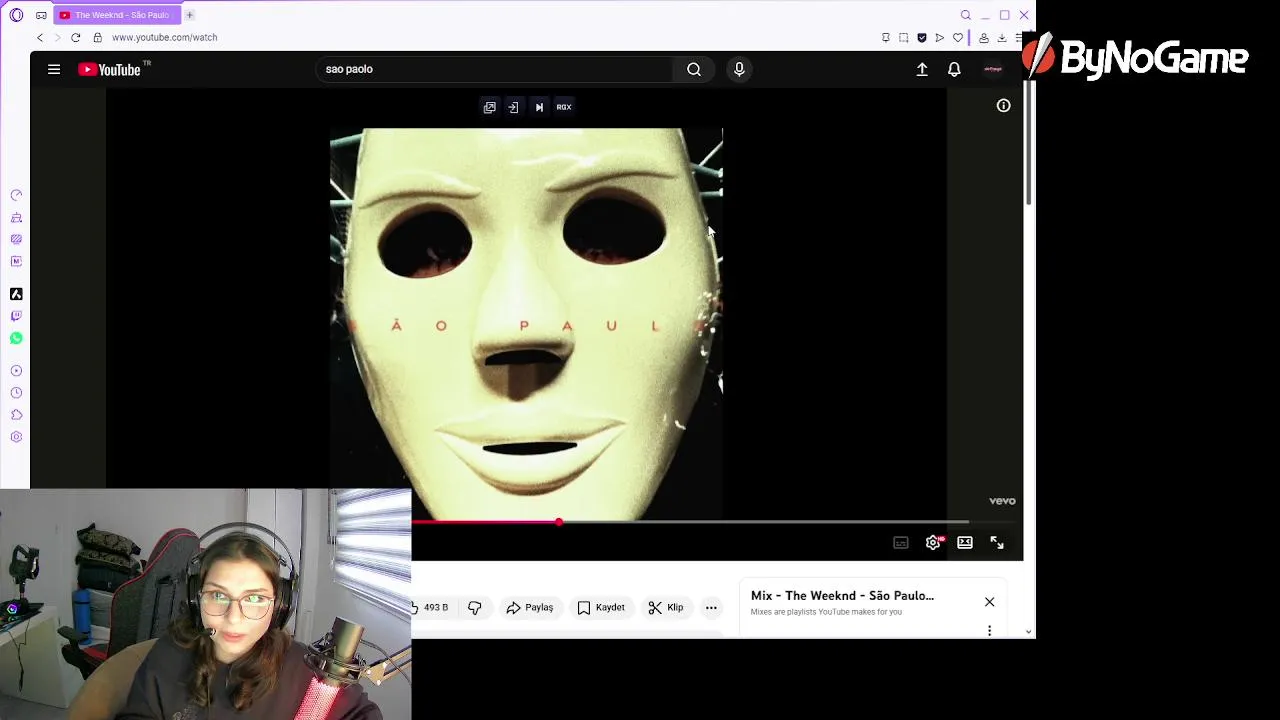Open the player settings gear

click(933, 542)
